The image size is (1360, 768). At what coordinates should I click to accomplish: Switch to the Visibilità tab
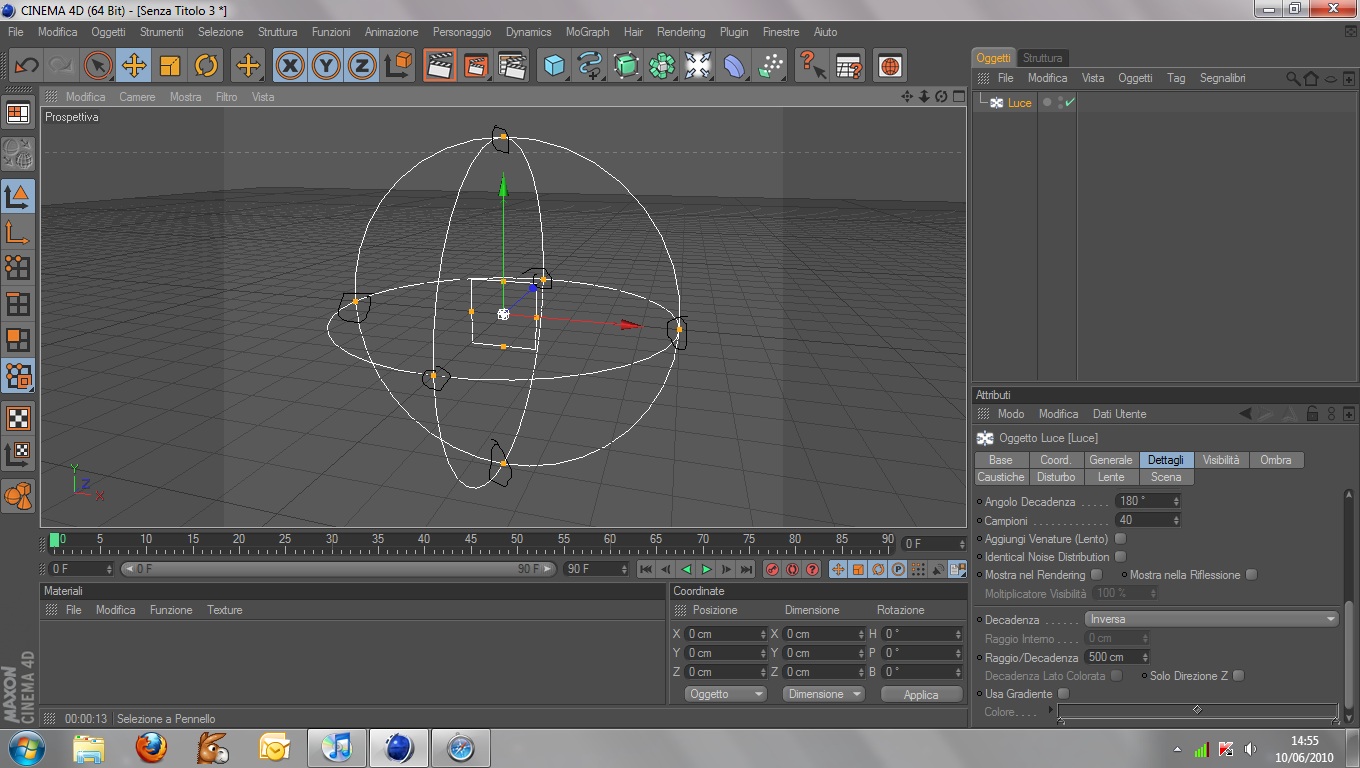click(1220, 460)
